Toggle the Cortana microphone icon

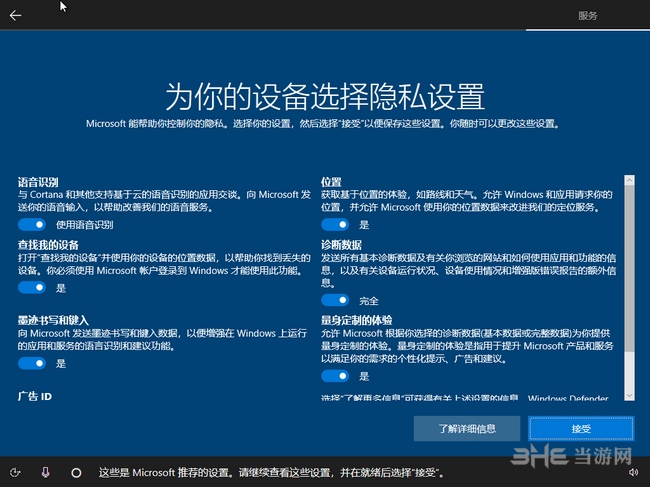tap(46, 472)
